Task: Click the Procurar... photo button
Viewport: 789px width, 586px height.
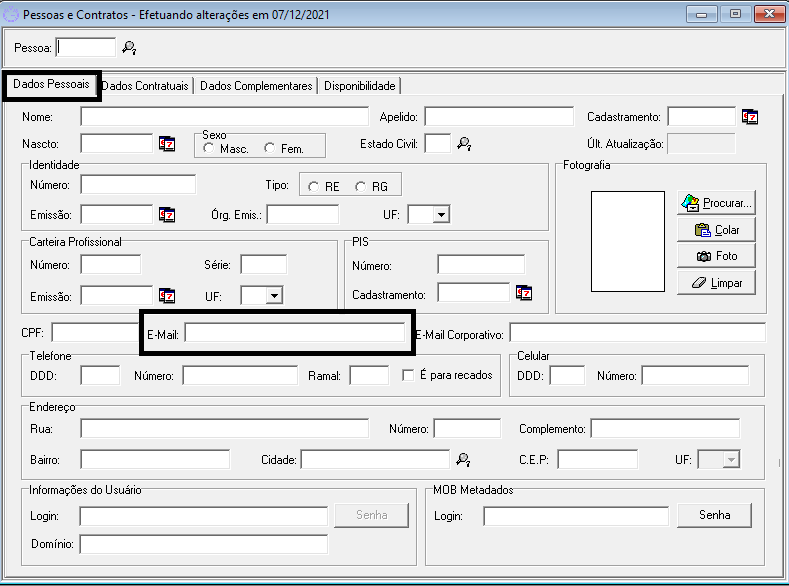Action: 716,203
